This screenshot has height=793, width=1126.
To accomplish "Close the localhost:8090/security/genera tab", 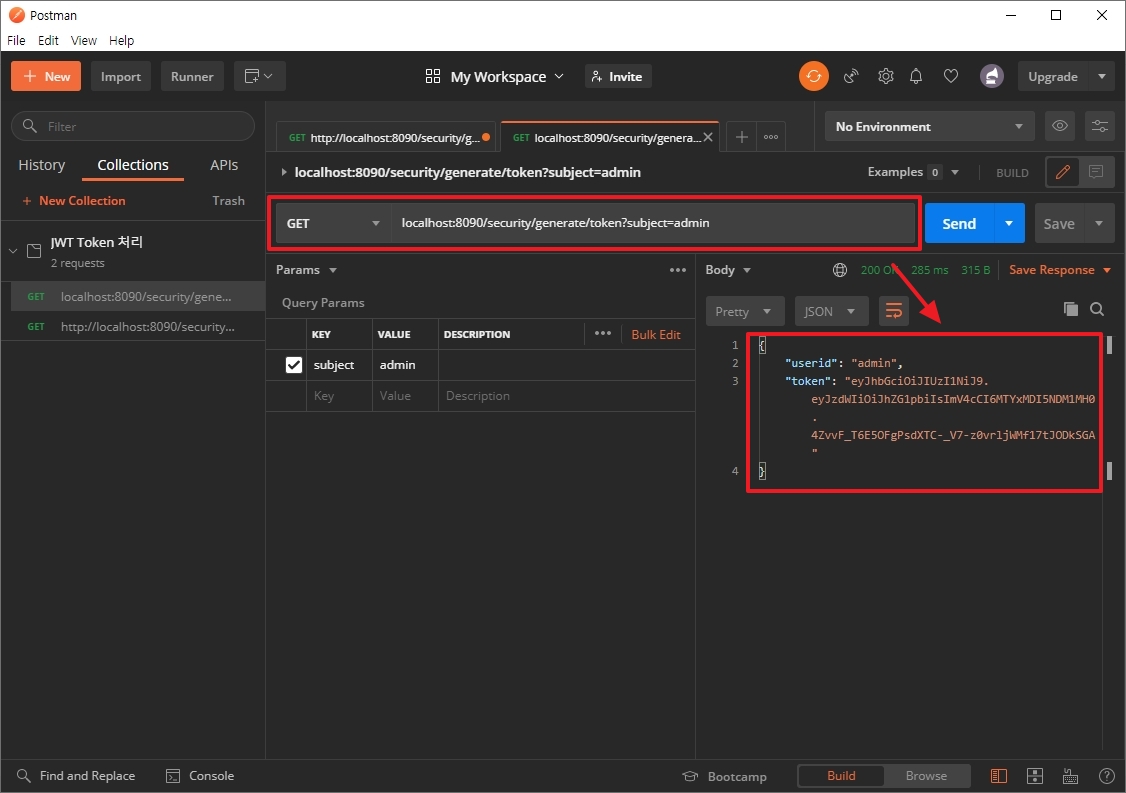I will (708, 136).
